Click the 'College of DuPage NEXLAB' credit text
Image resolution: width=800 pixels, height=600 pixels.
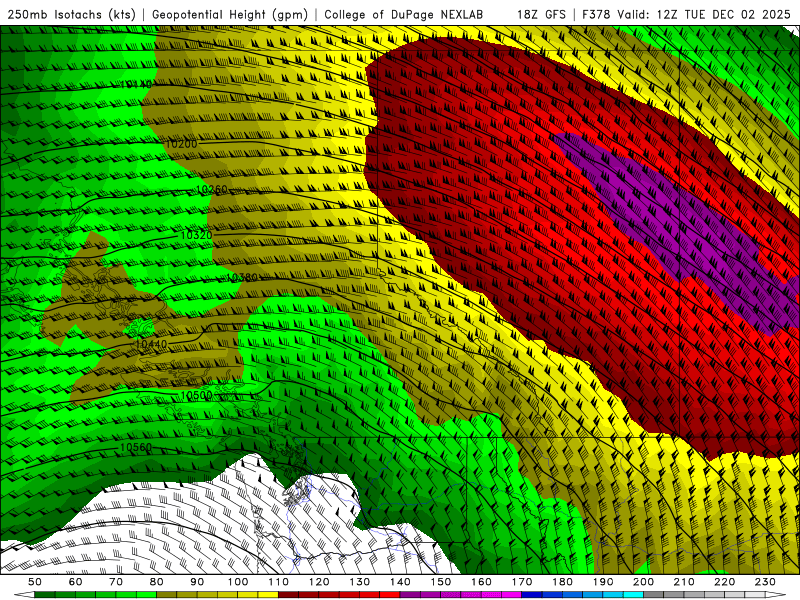pos(403,14)
